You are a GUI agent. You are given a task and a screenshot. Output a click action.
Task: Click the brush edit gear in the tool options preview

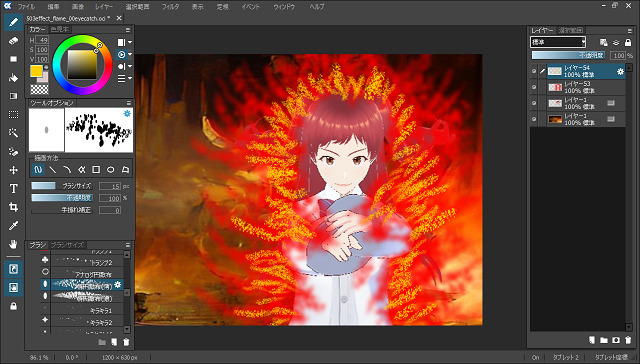coord(127,113)
